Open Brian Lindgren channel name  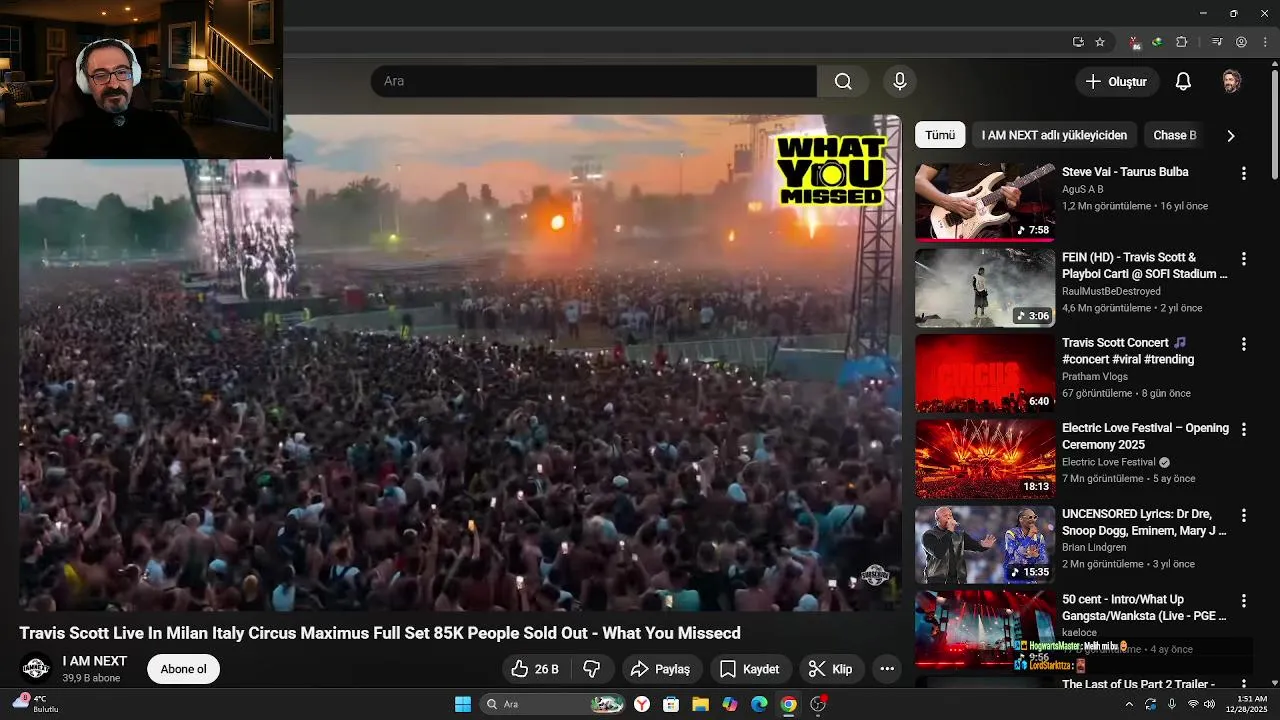[x=1094, y=547]
